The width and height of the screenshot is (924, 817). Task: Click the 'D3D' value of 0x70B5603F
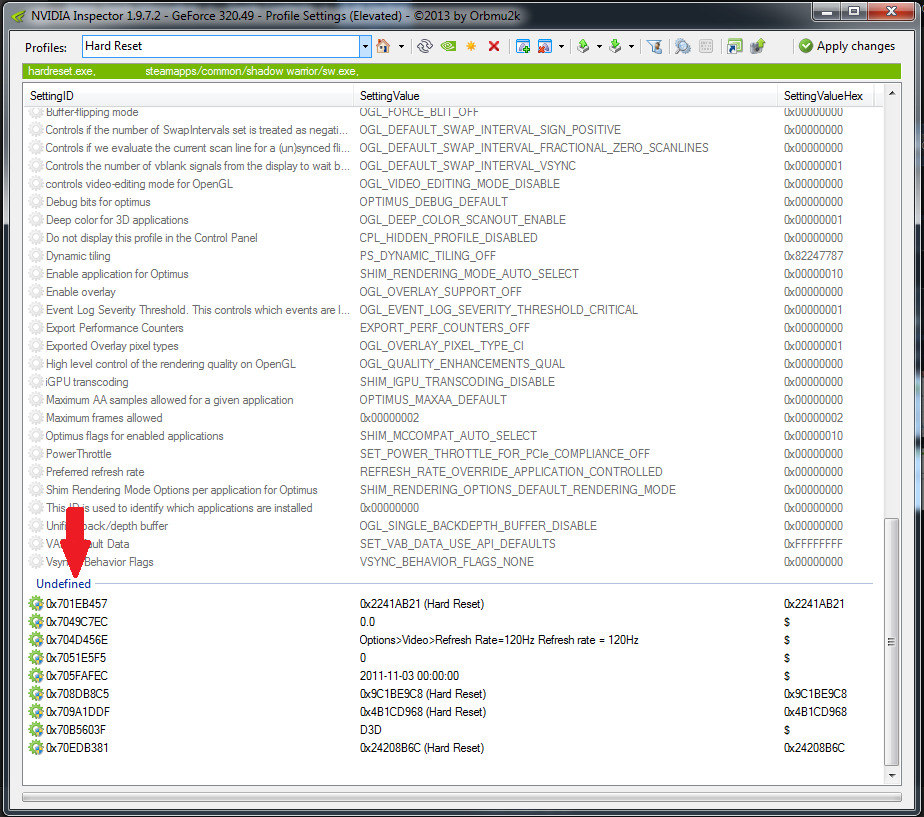tap(371, 730)
